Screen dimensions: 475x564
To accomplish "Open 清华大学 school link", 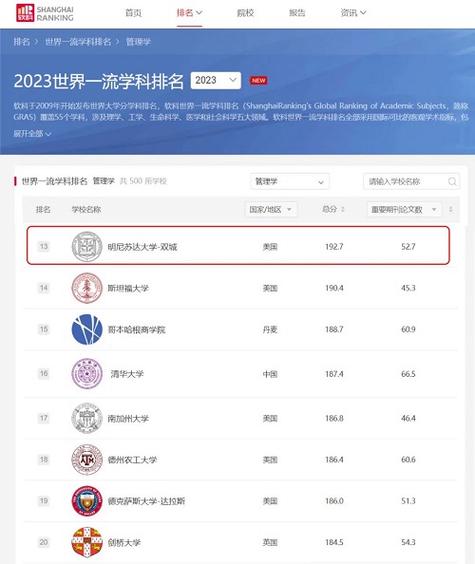I will pos(127,374).
